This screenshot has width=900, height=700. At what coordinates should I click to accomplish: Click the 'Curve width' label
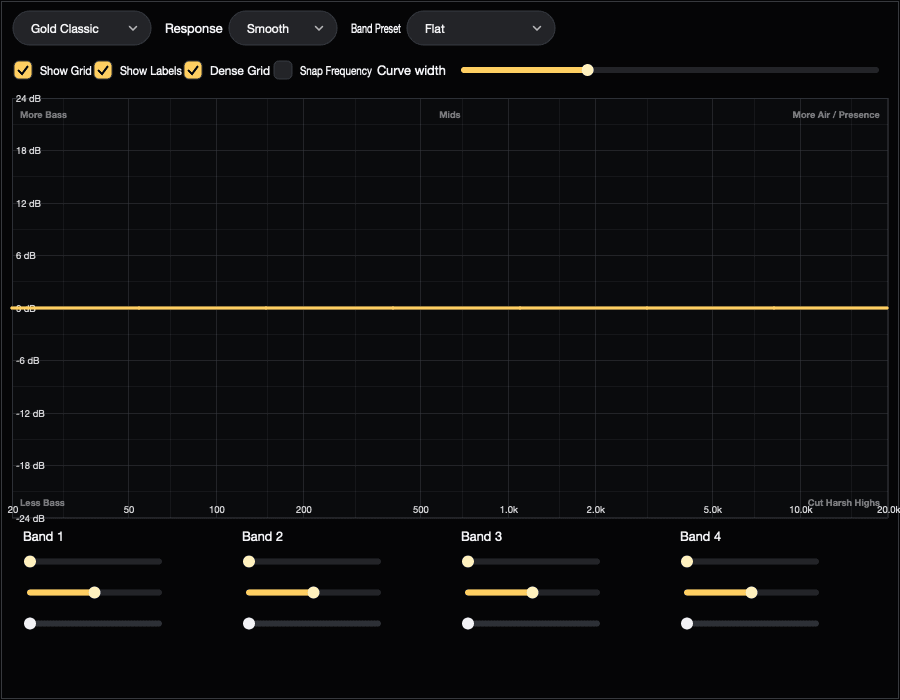411,71
